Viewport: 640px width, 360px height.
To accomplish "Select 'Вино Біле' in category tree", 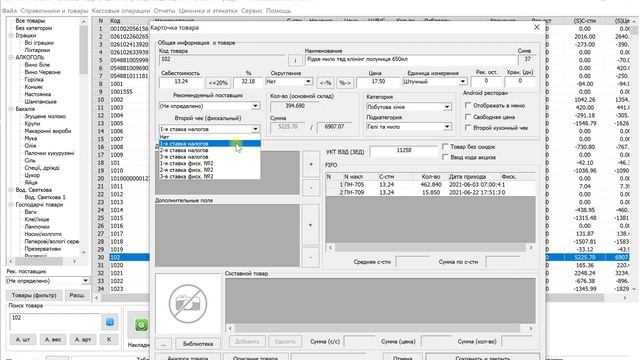I will [x=37, y=65].
